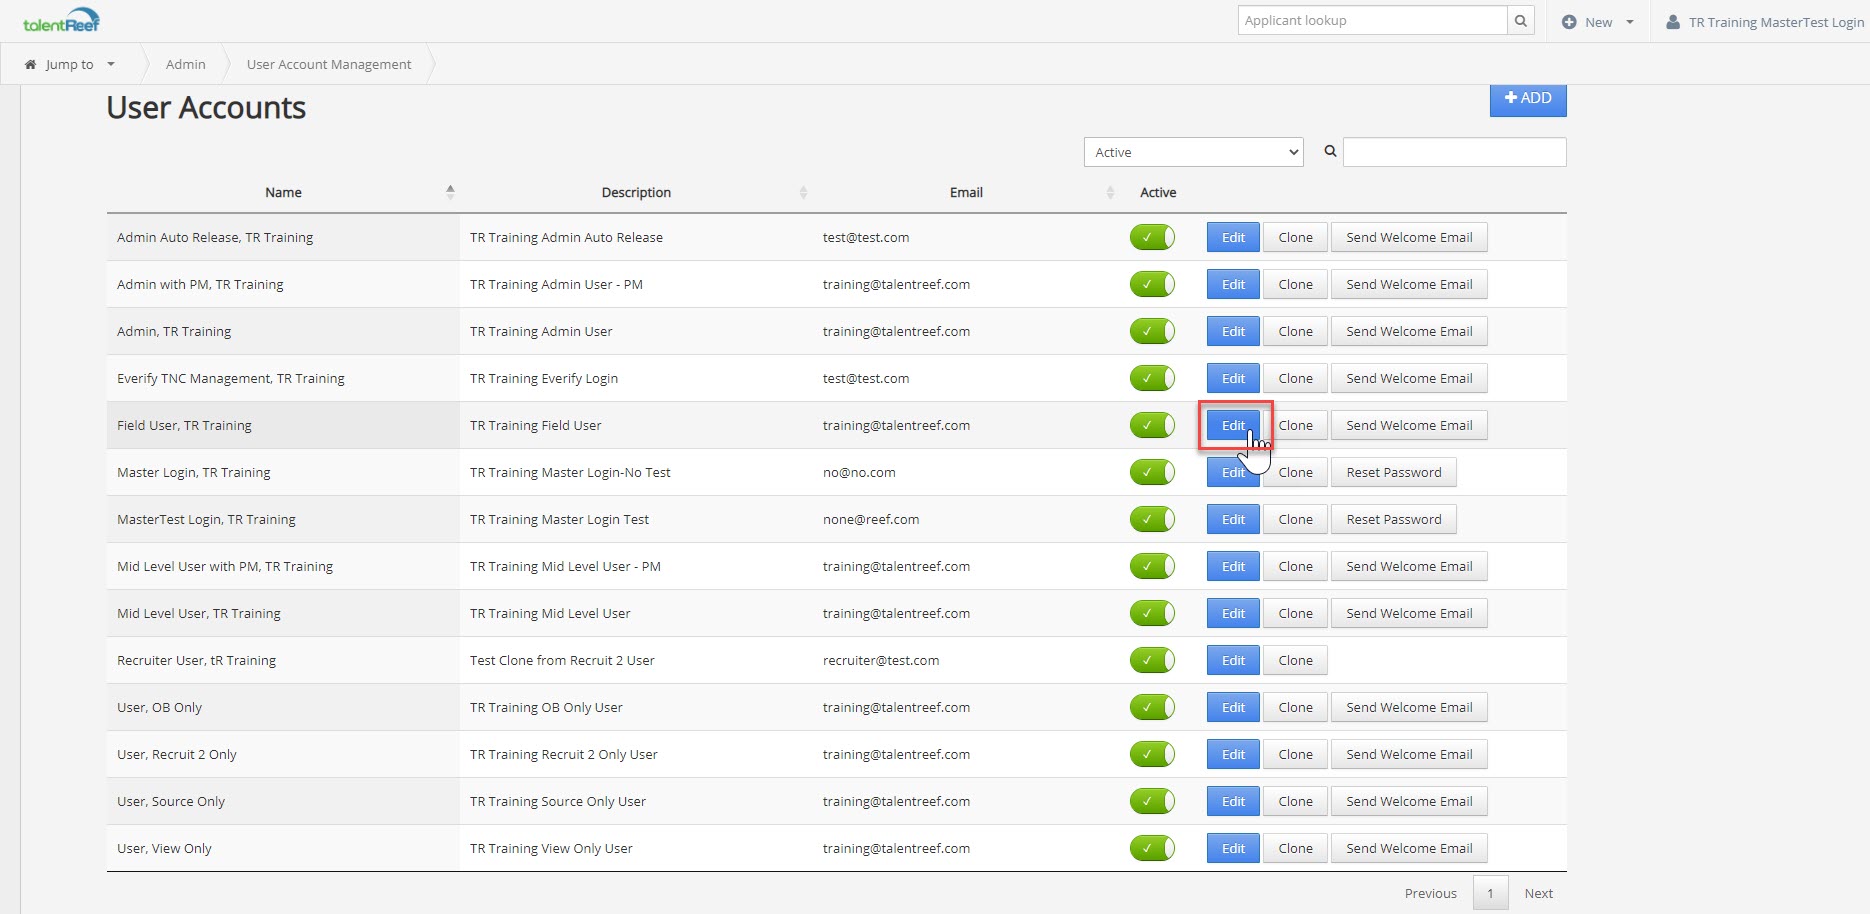The height and width of the screenshot is (914, 1870).
Task: Click the plus icon beside New
Action: point(1569,22)
